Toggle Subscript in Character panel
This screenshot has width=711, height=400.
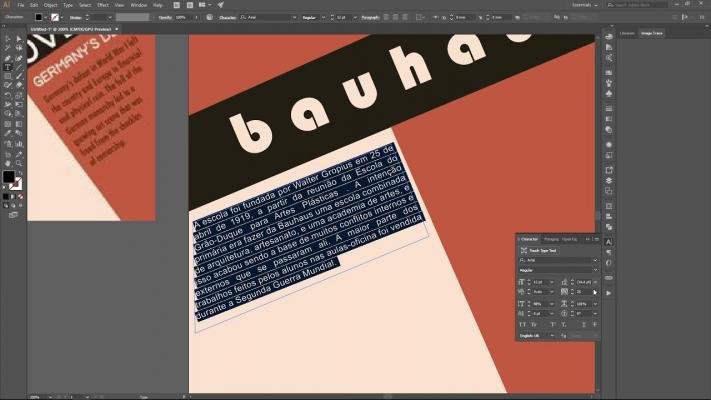tap(564, 325)
